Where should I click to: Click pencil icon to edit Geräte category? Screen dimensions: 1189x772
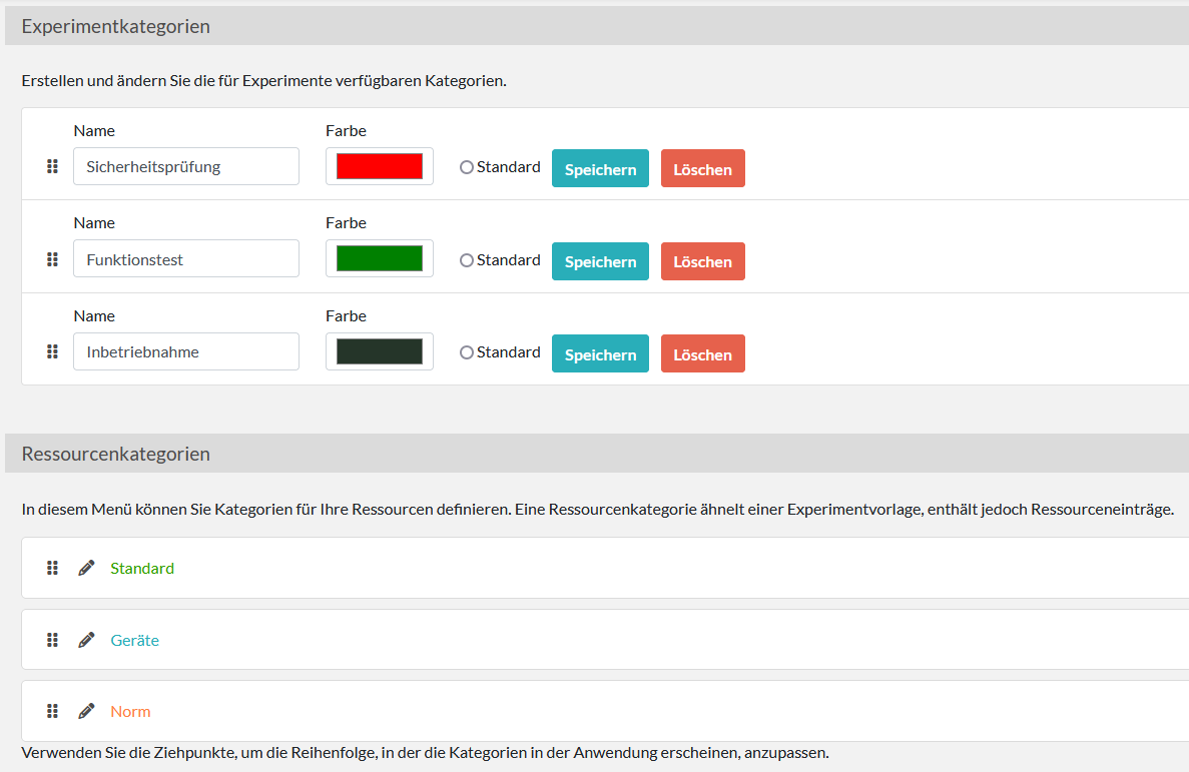pyautogui.click(x=87, y=640)
